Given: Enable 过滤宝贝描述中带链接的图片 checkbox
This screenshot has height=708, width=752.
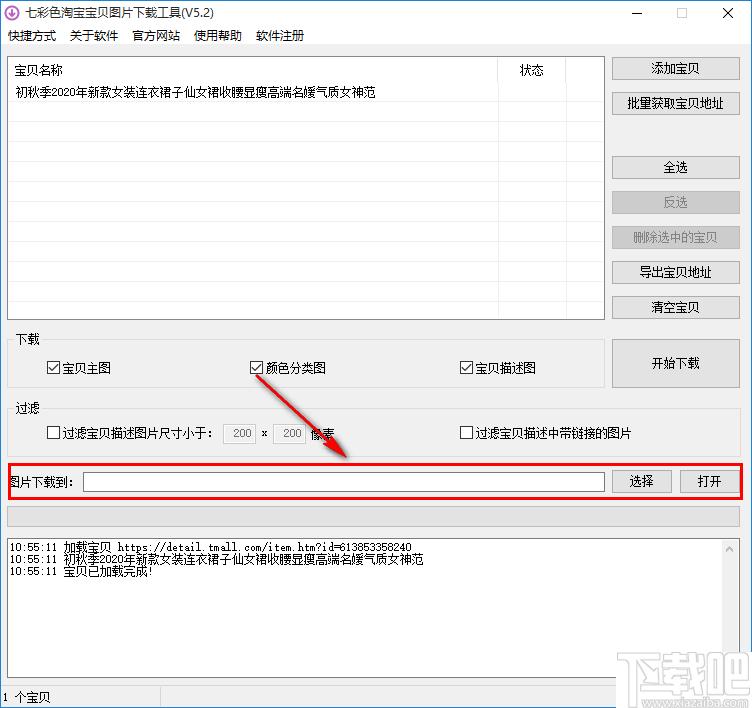Looking at the screenshot, I should [x=466, y=433].
